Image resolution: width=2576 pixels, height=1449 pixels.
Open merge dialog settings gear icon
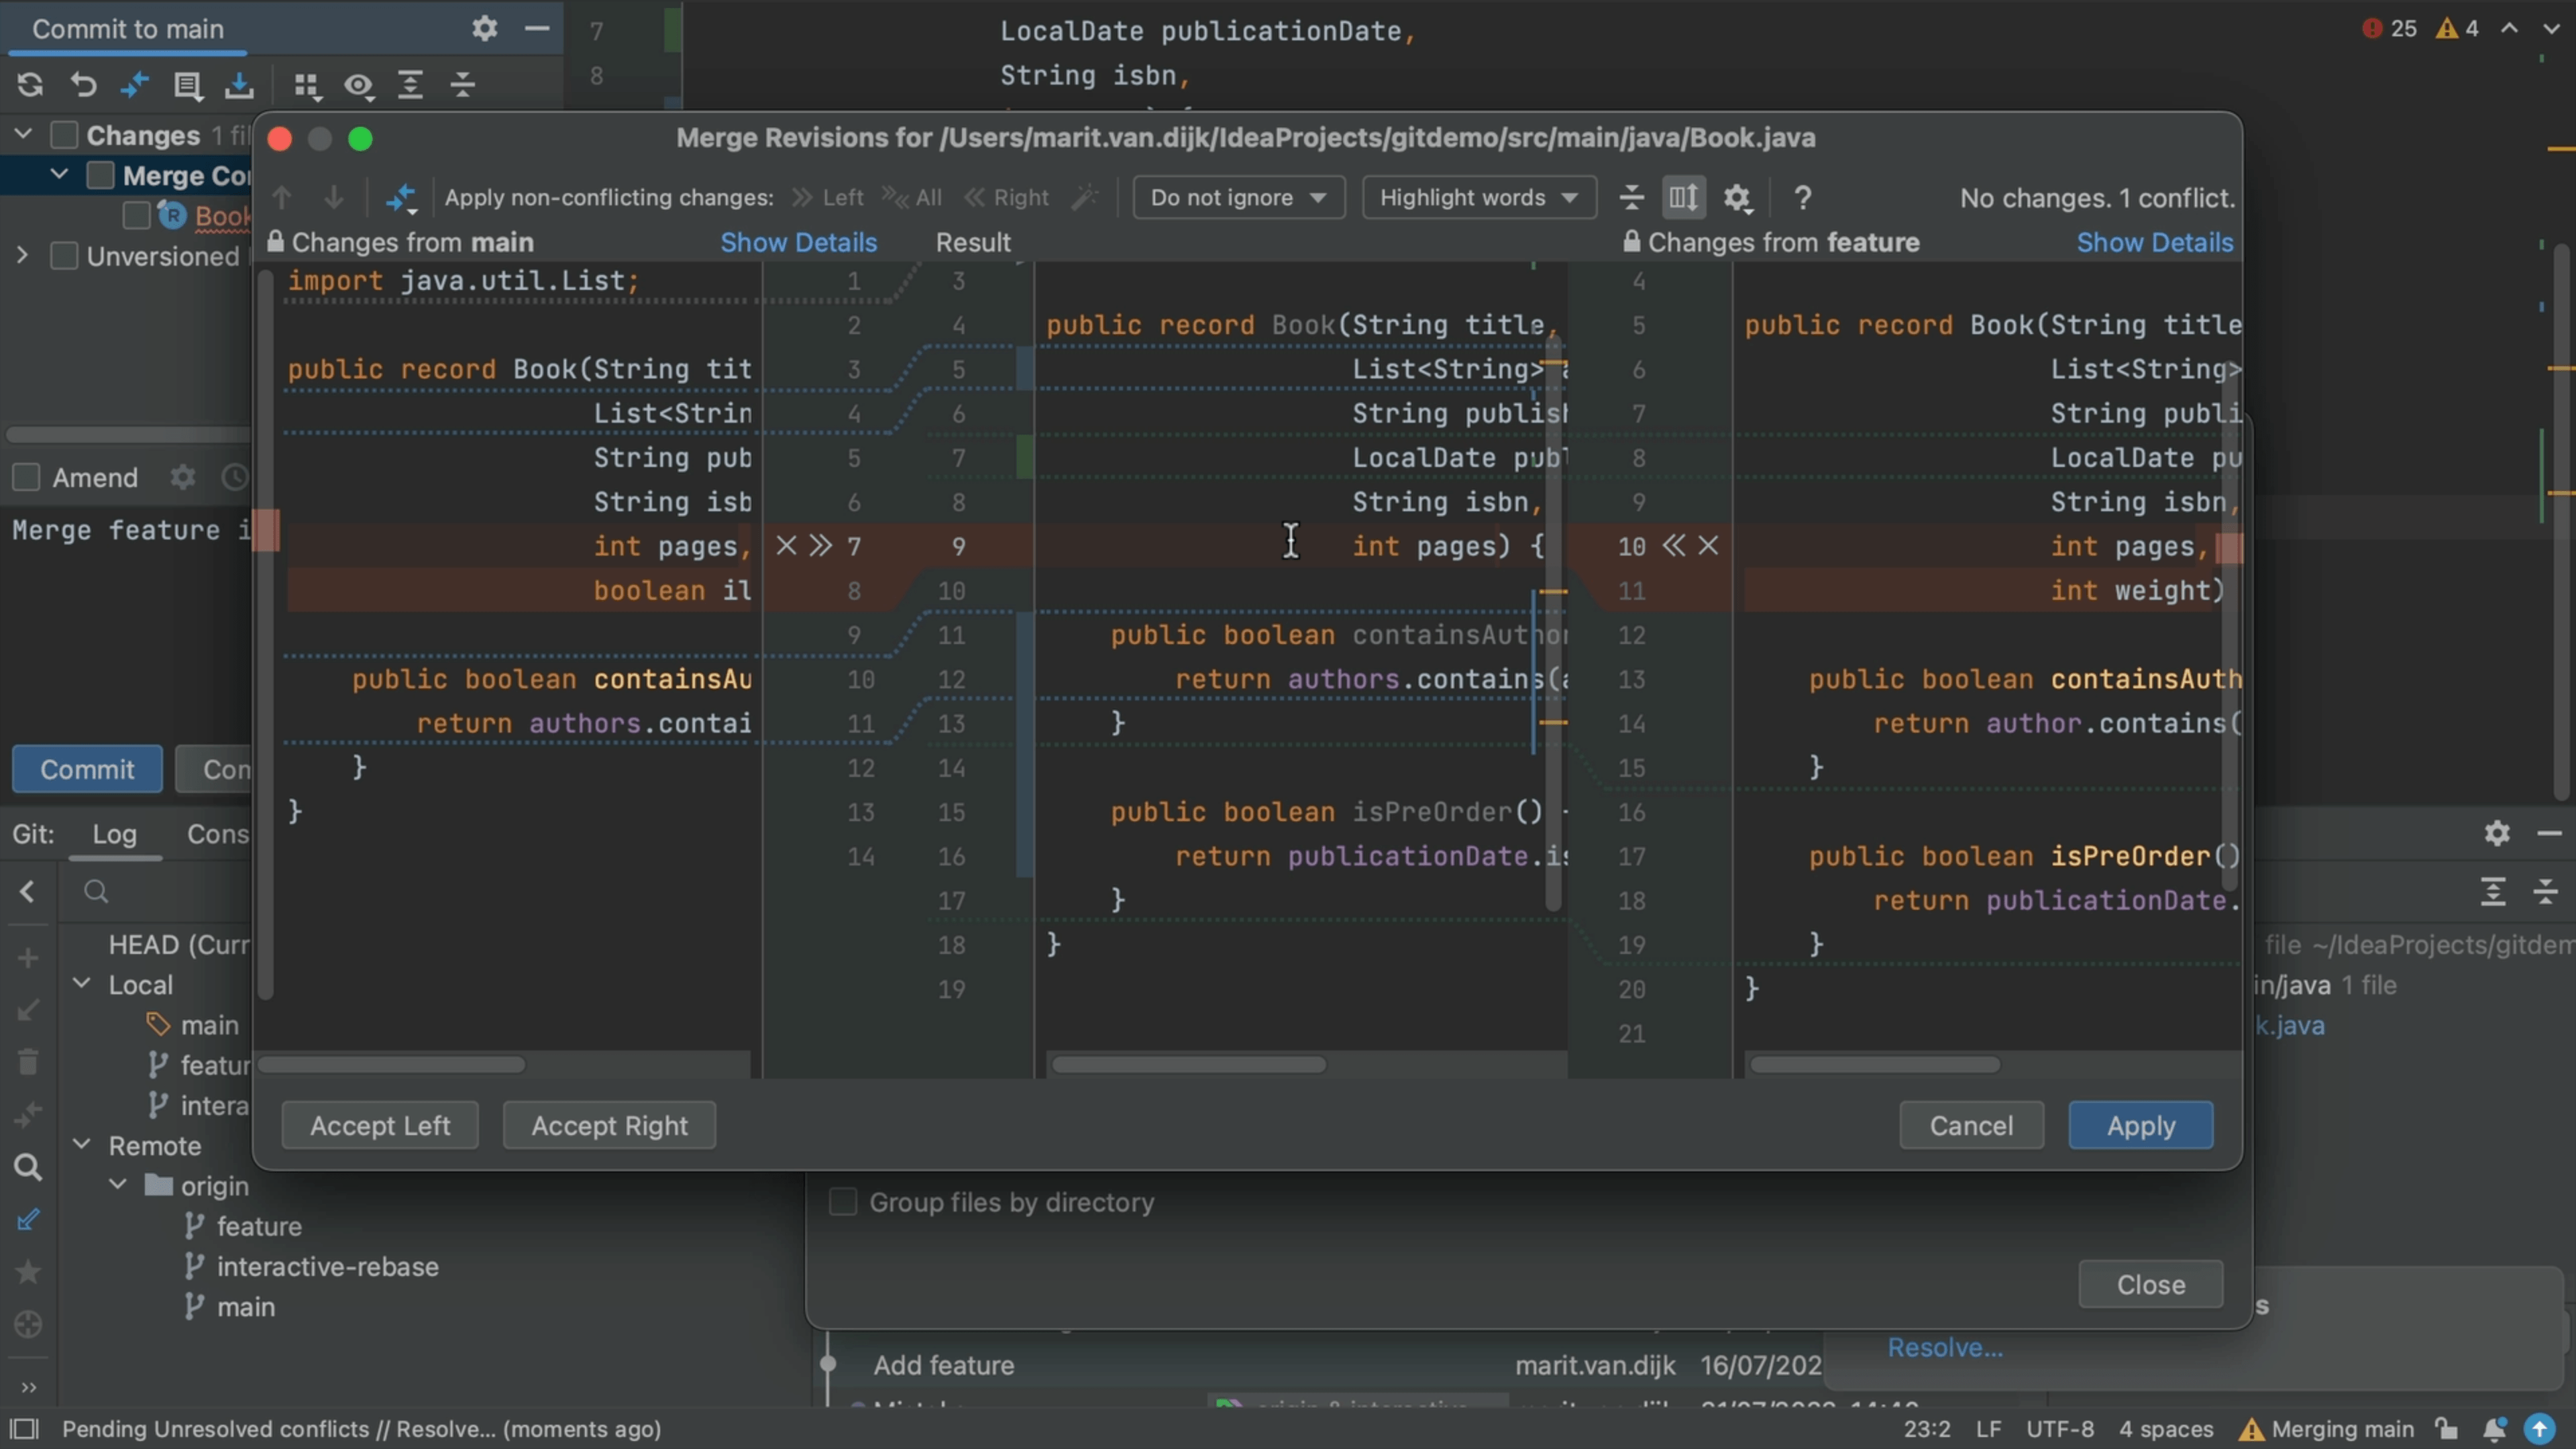click(1737, 197)
